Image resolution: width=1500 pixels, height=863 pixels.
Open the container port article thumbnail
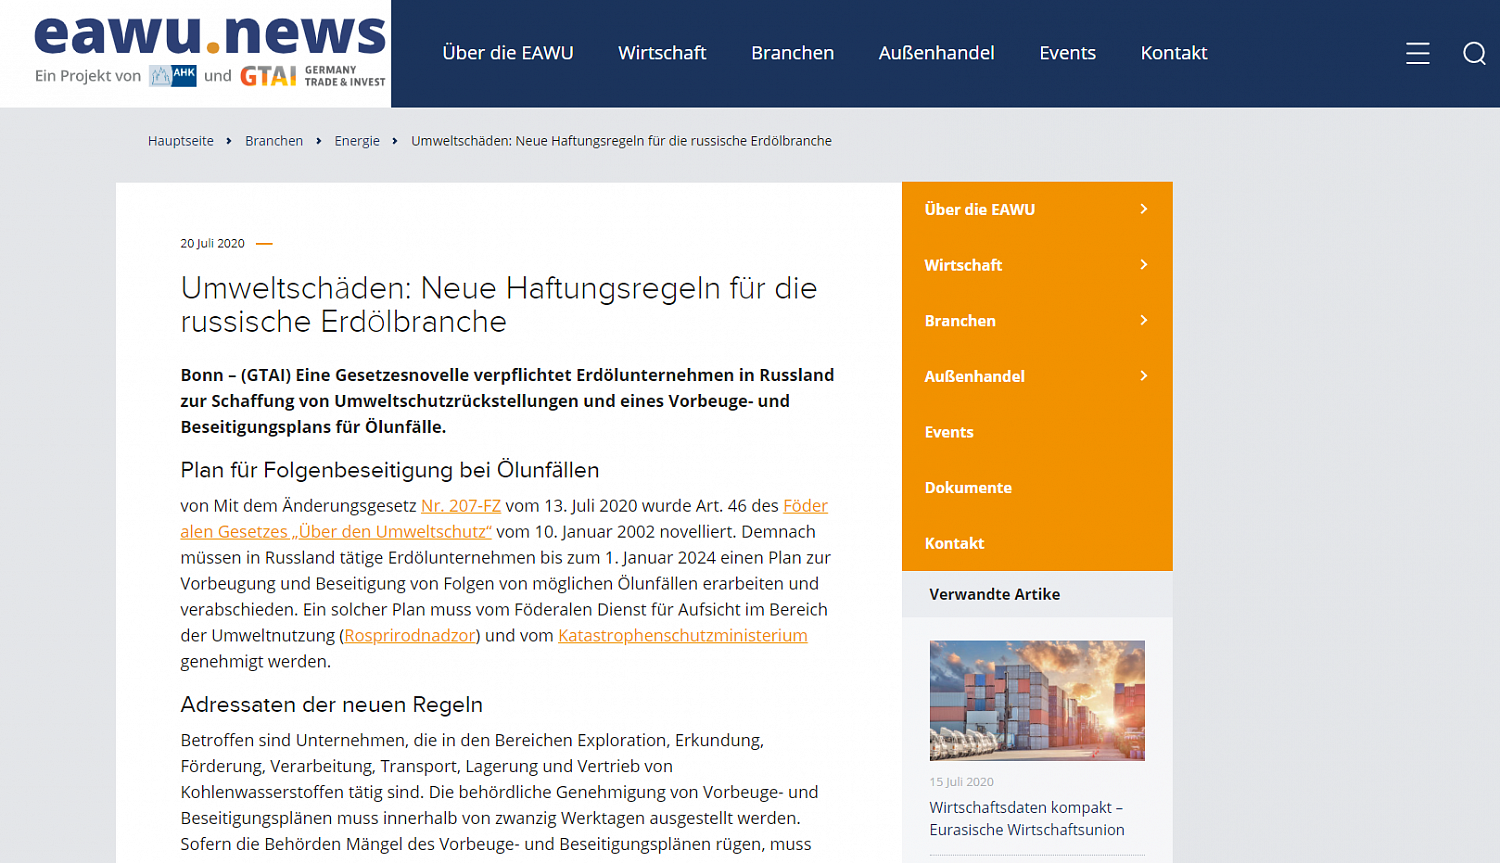[x=1037, y=700]
